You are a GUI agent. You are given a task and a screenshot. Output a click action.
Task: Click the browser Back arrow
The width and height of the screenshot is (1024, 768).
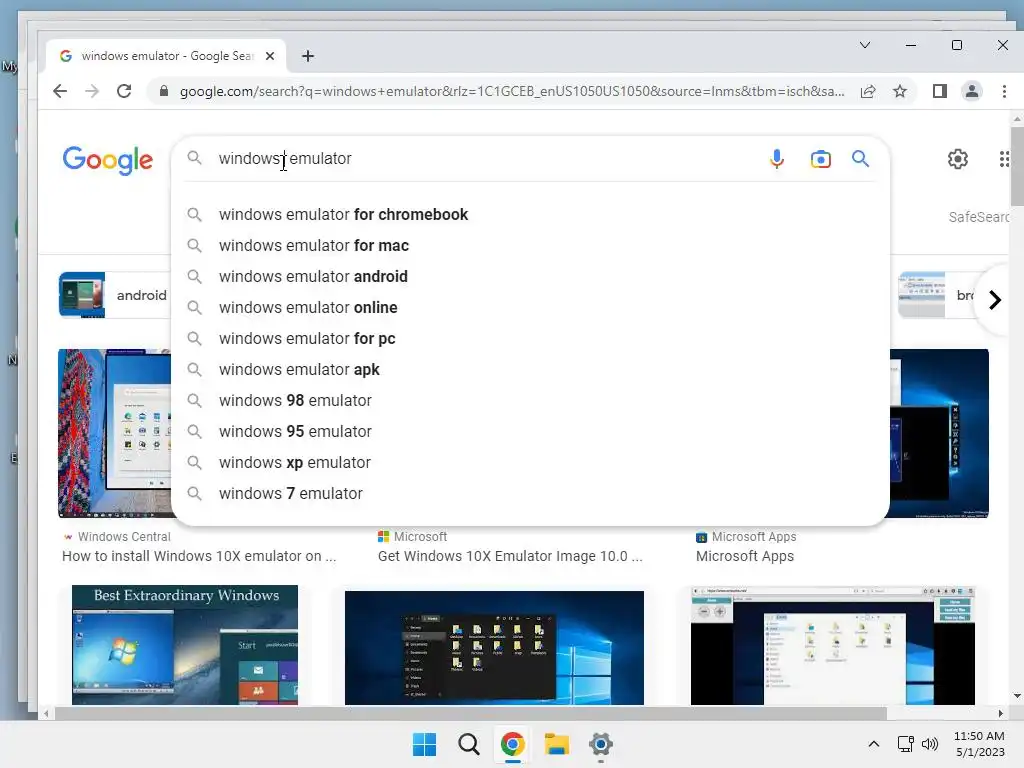point(60,91)
